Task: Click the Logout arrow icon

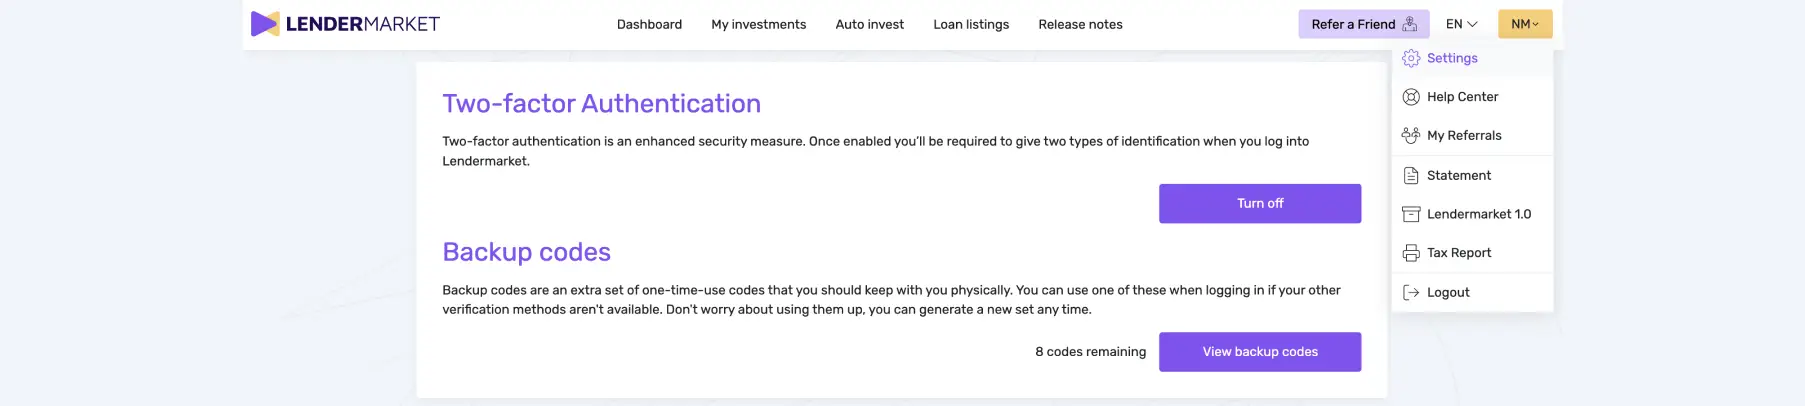Action: coord(1411,293)
